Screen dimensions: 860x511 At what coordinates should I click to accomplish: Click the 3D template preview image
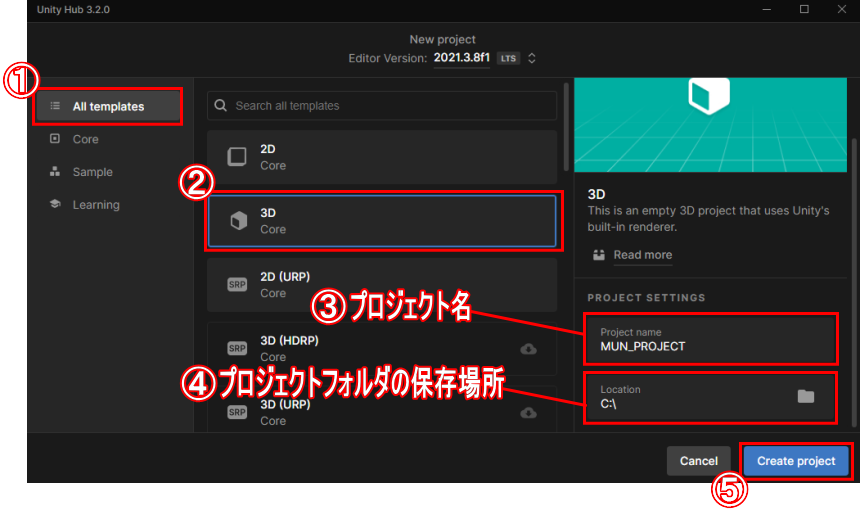[x=710, y=125]
